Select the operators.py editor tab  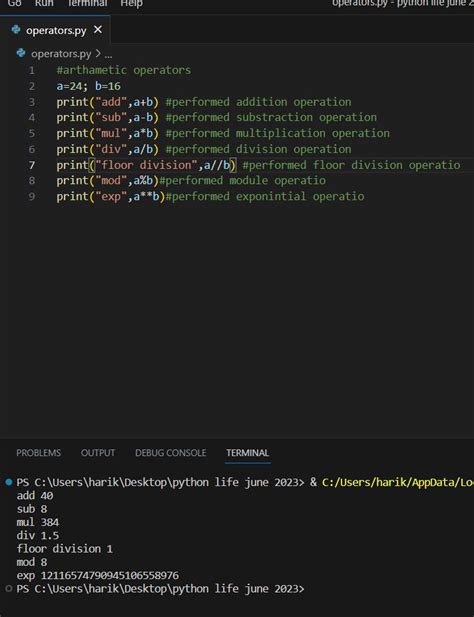coord(55,30)
